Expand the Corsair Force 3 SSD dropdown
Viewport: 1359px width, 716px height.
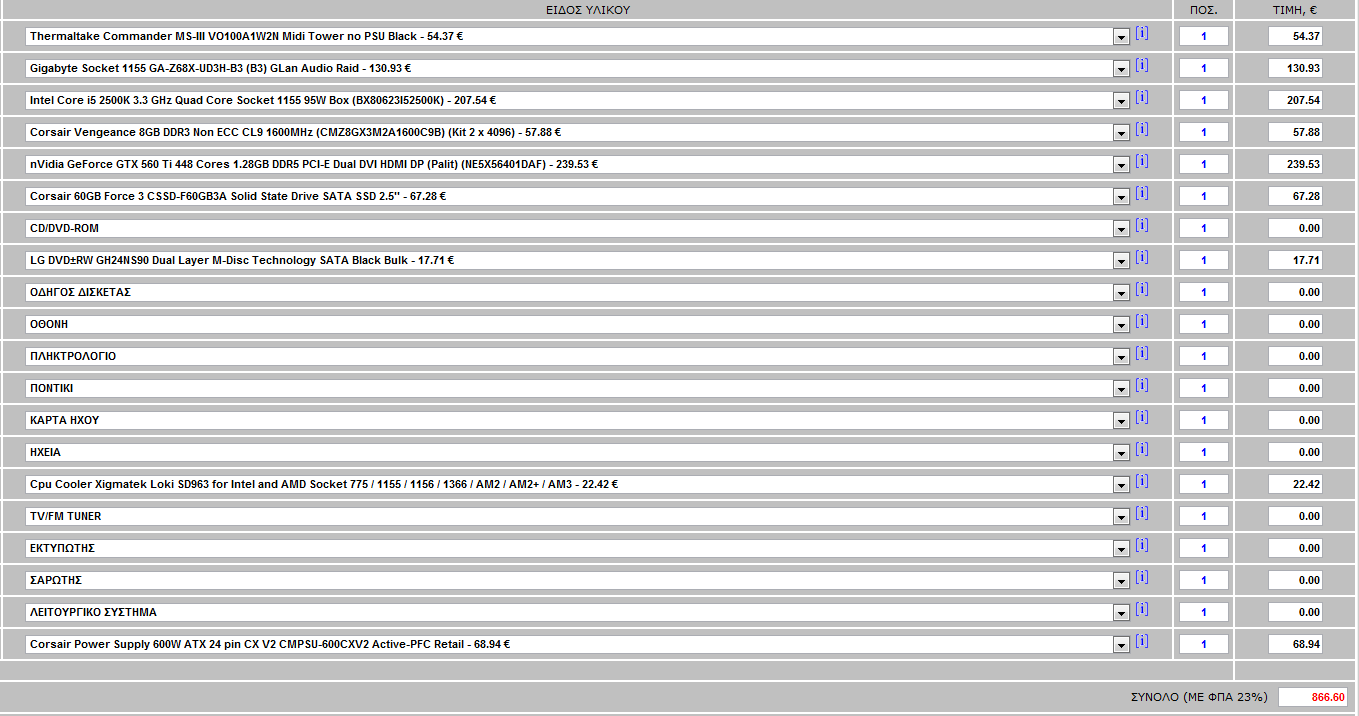click(1120, 197)
